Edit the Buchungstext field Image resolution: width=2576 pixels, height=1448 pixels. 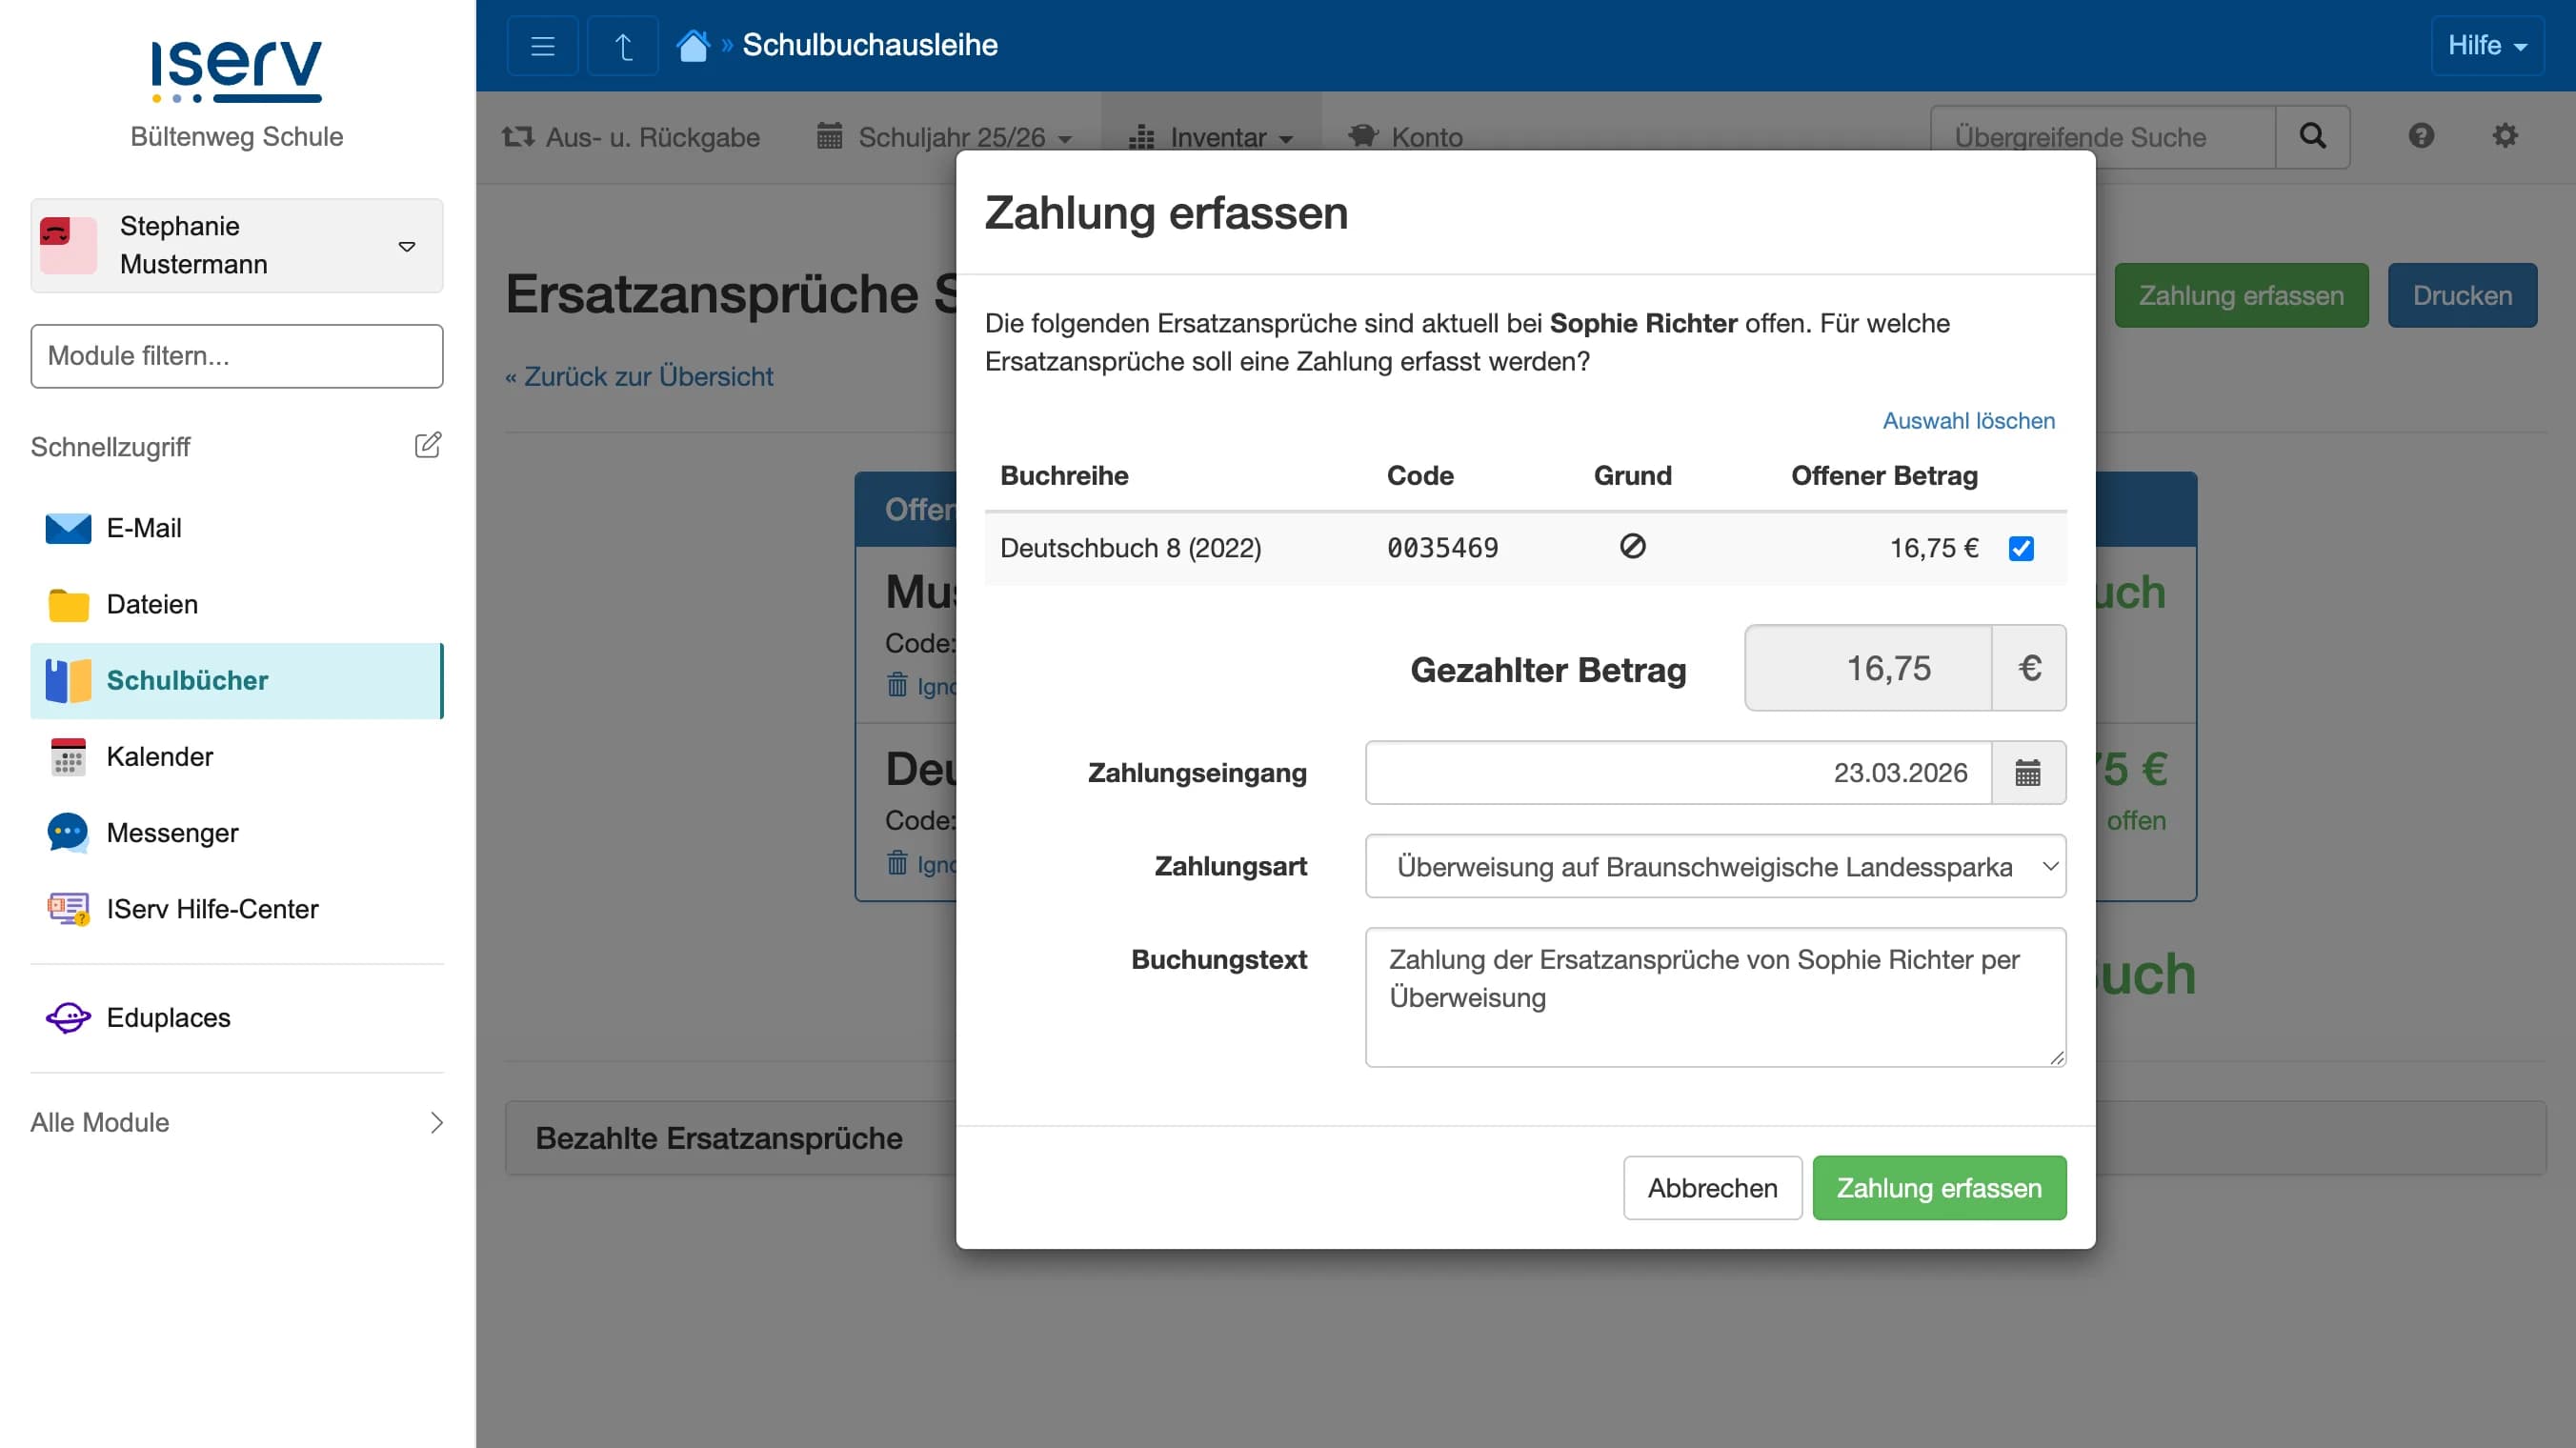[x=1714, y=997]
